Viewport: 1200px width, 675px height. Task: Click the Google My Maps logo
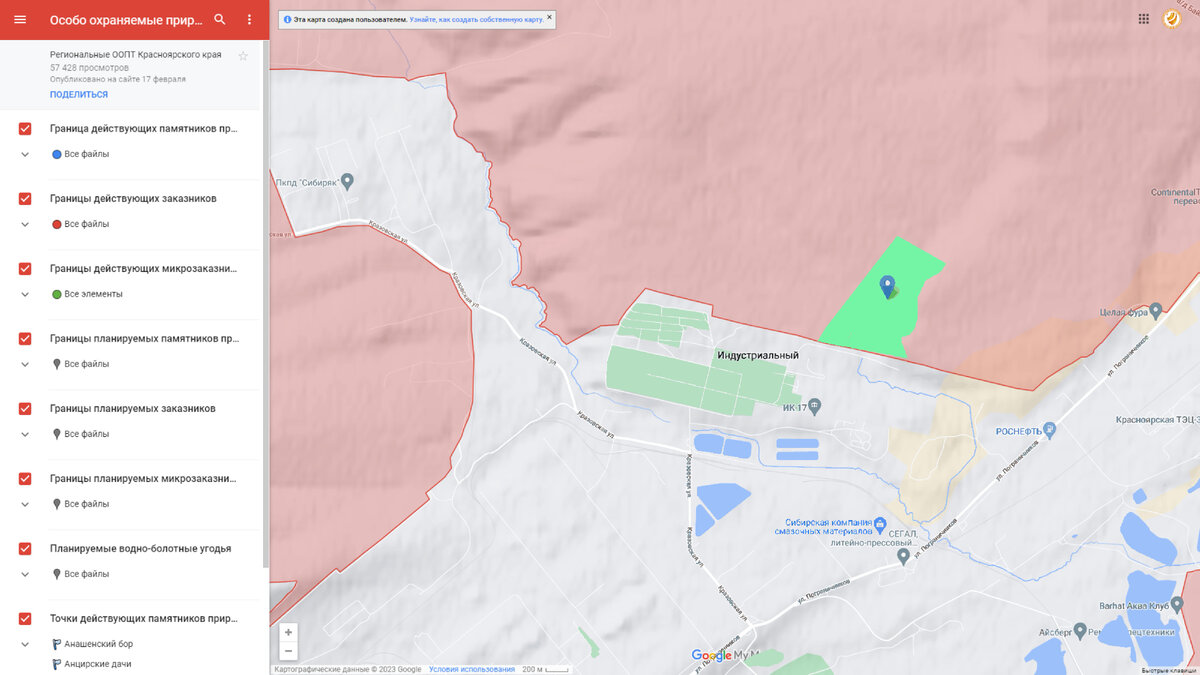pos(727,655)
